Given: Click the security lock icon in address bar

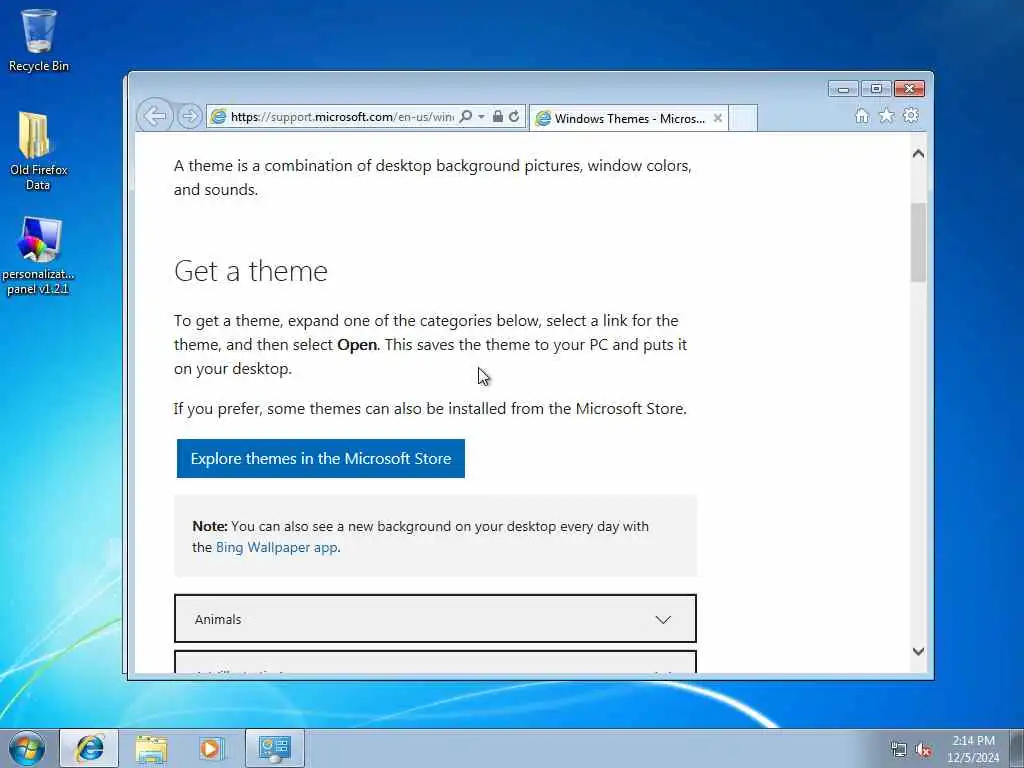Looking at the screenshot, I should (498, 116).
